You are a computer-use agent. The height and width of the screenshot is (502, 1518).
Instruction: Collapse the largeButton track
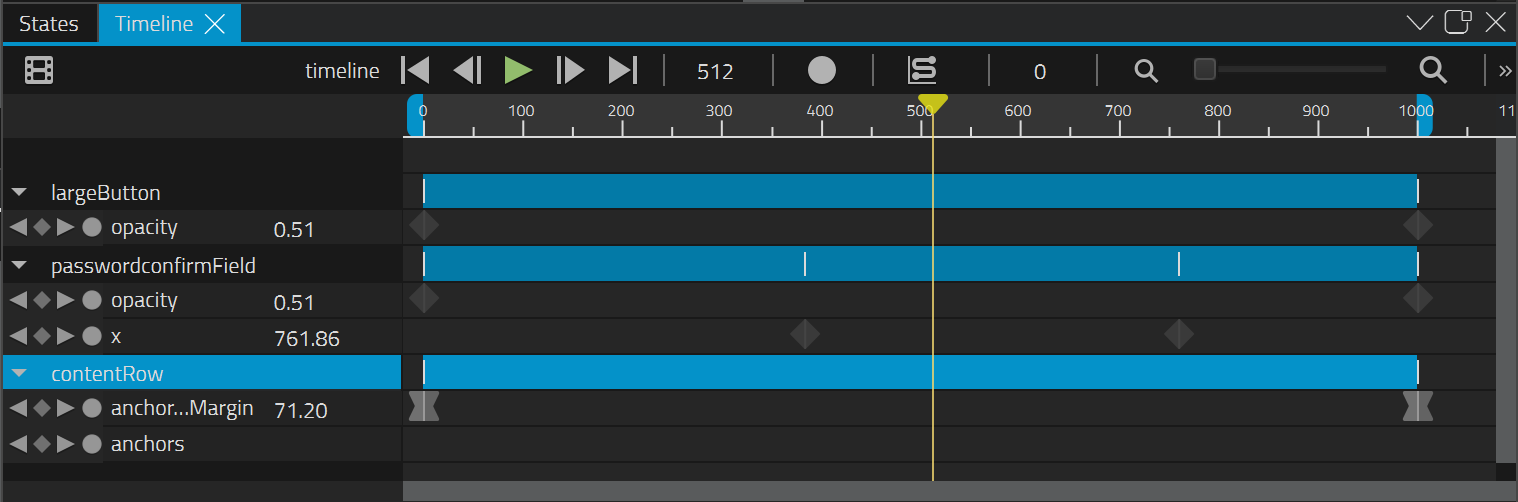click(19, 193)
